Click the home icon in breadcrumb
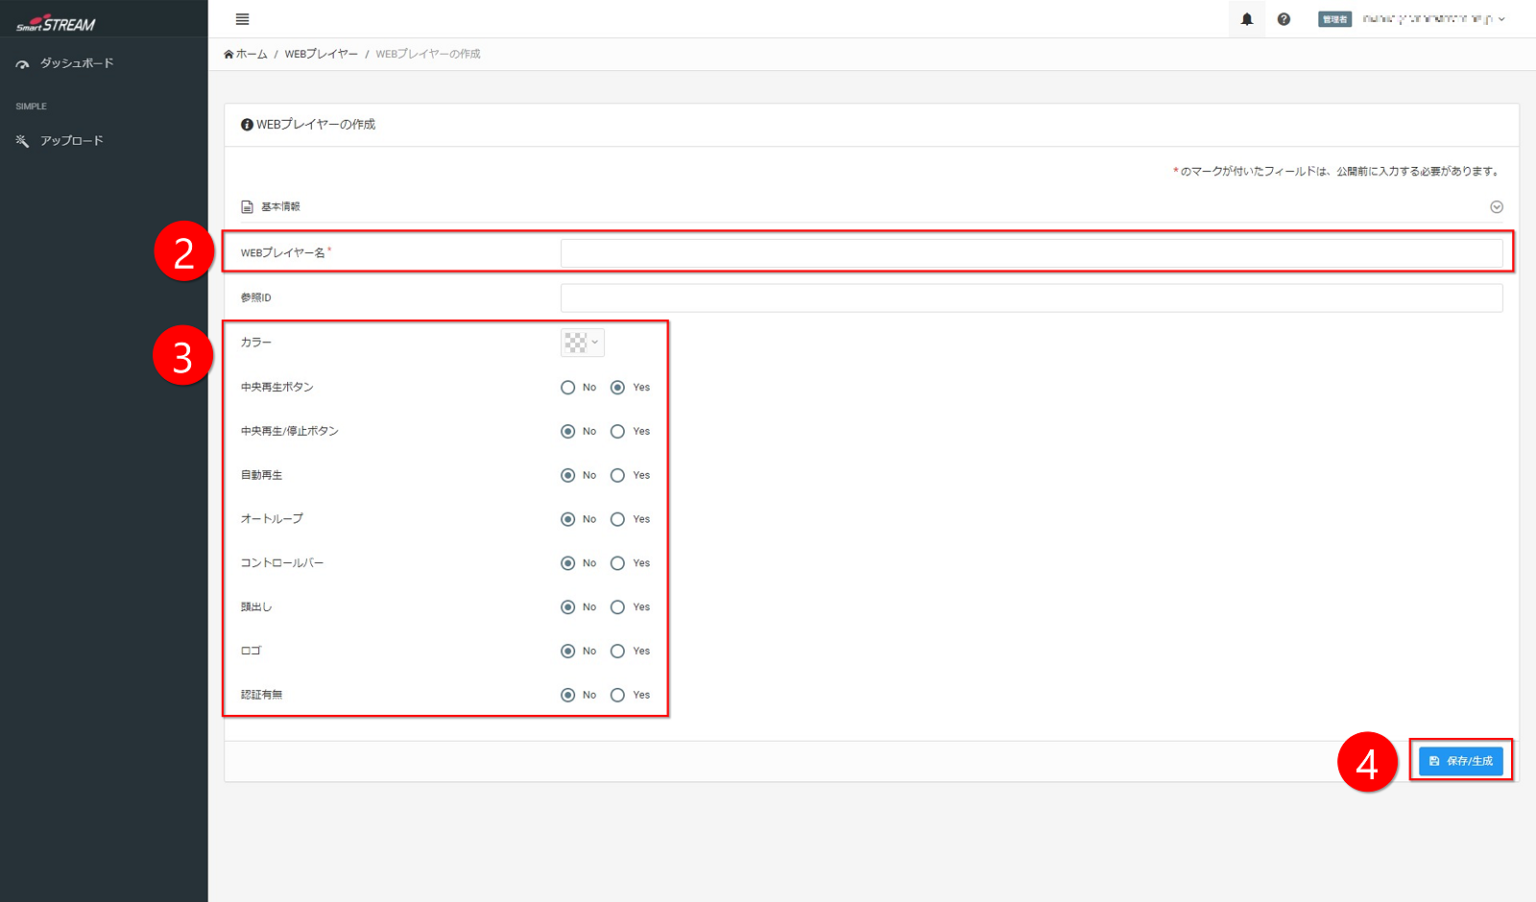 (229, 54)
